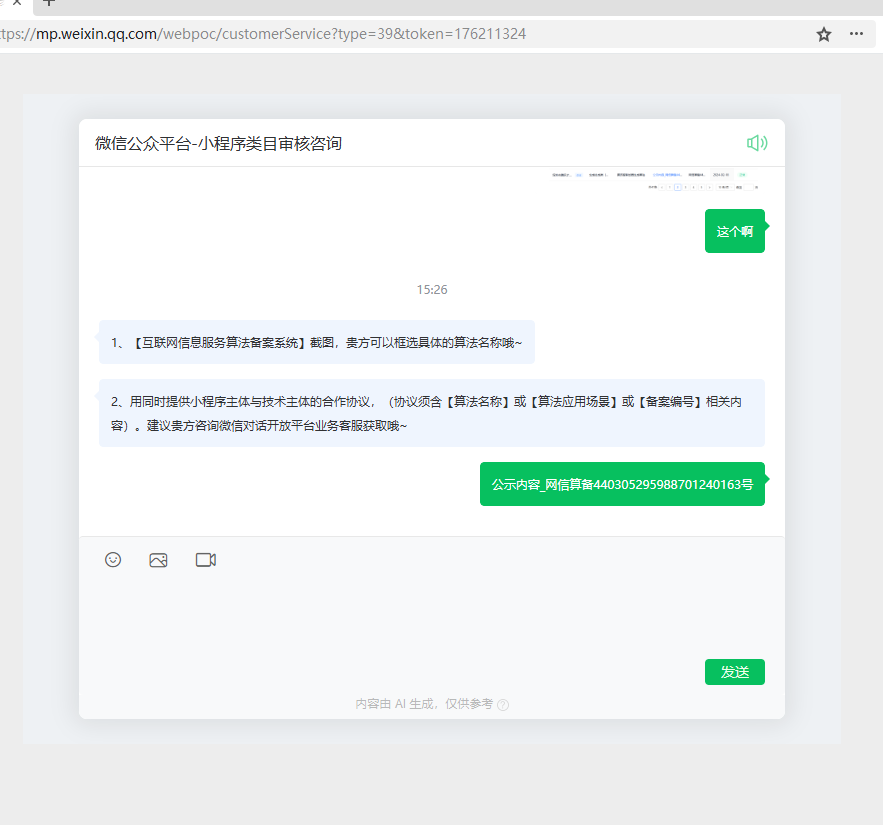Open a new browser tab with plus
This screenshot has height=825, width=883.
[49, 3]
